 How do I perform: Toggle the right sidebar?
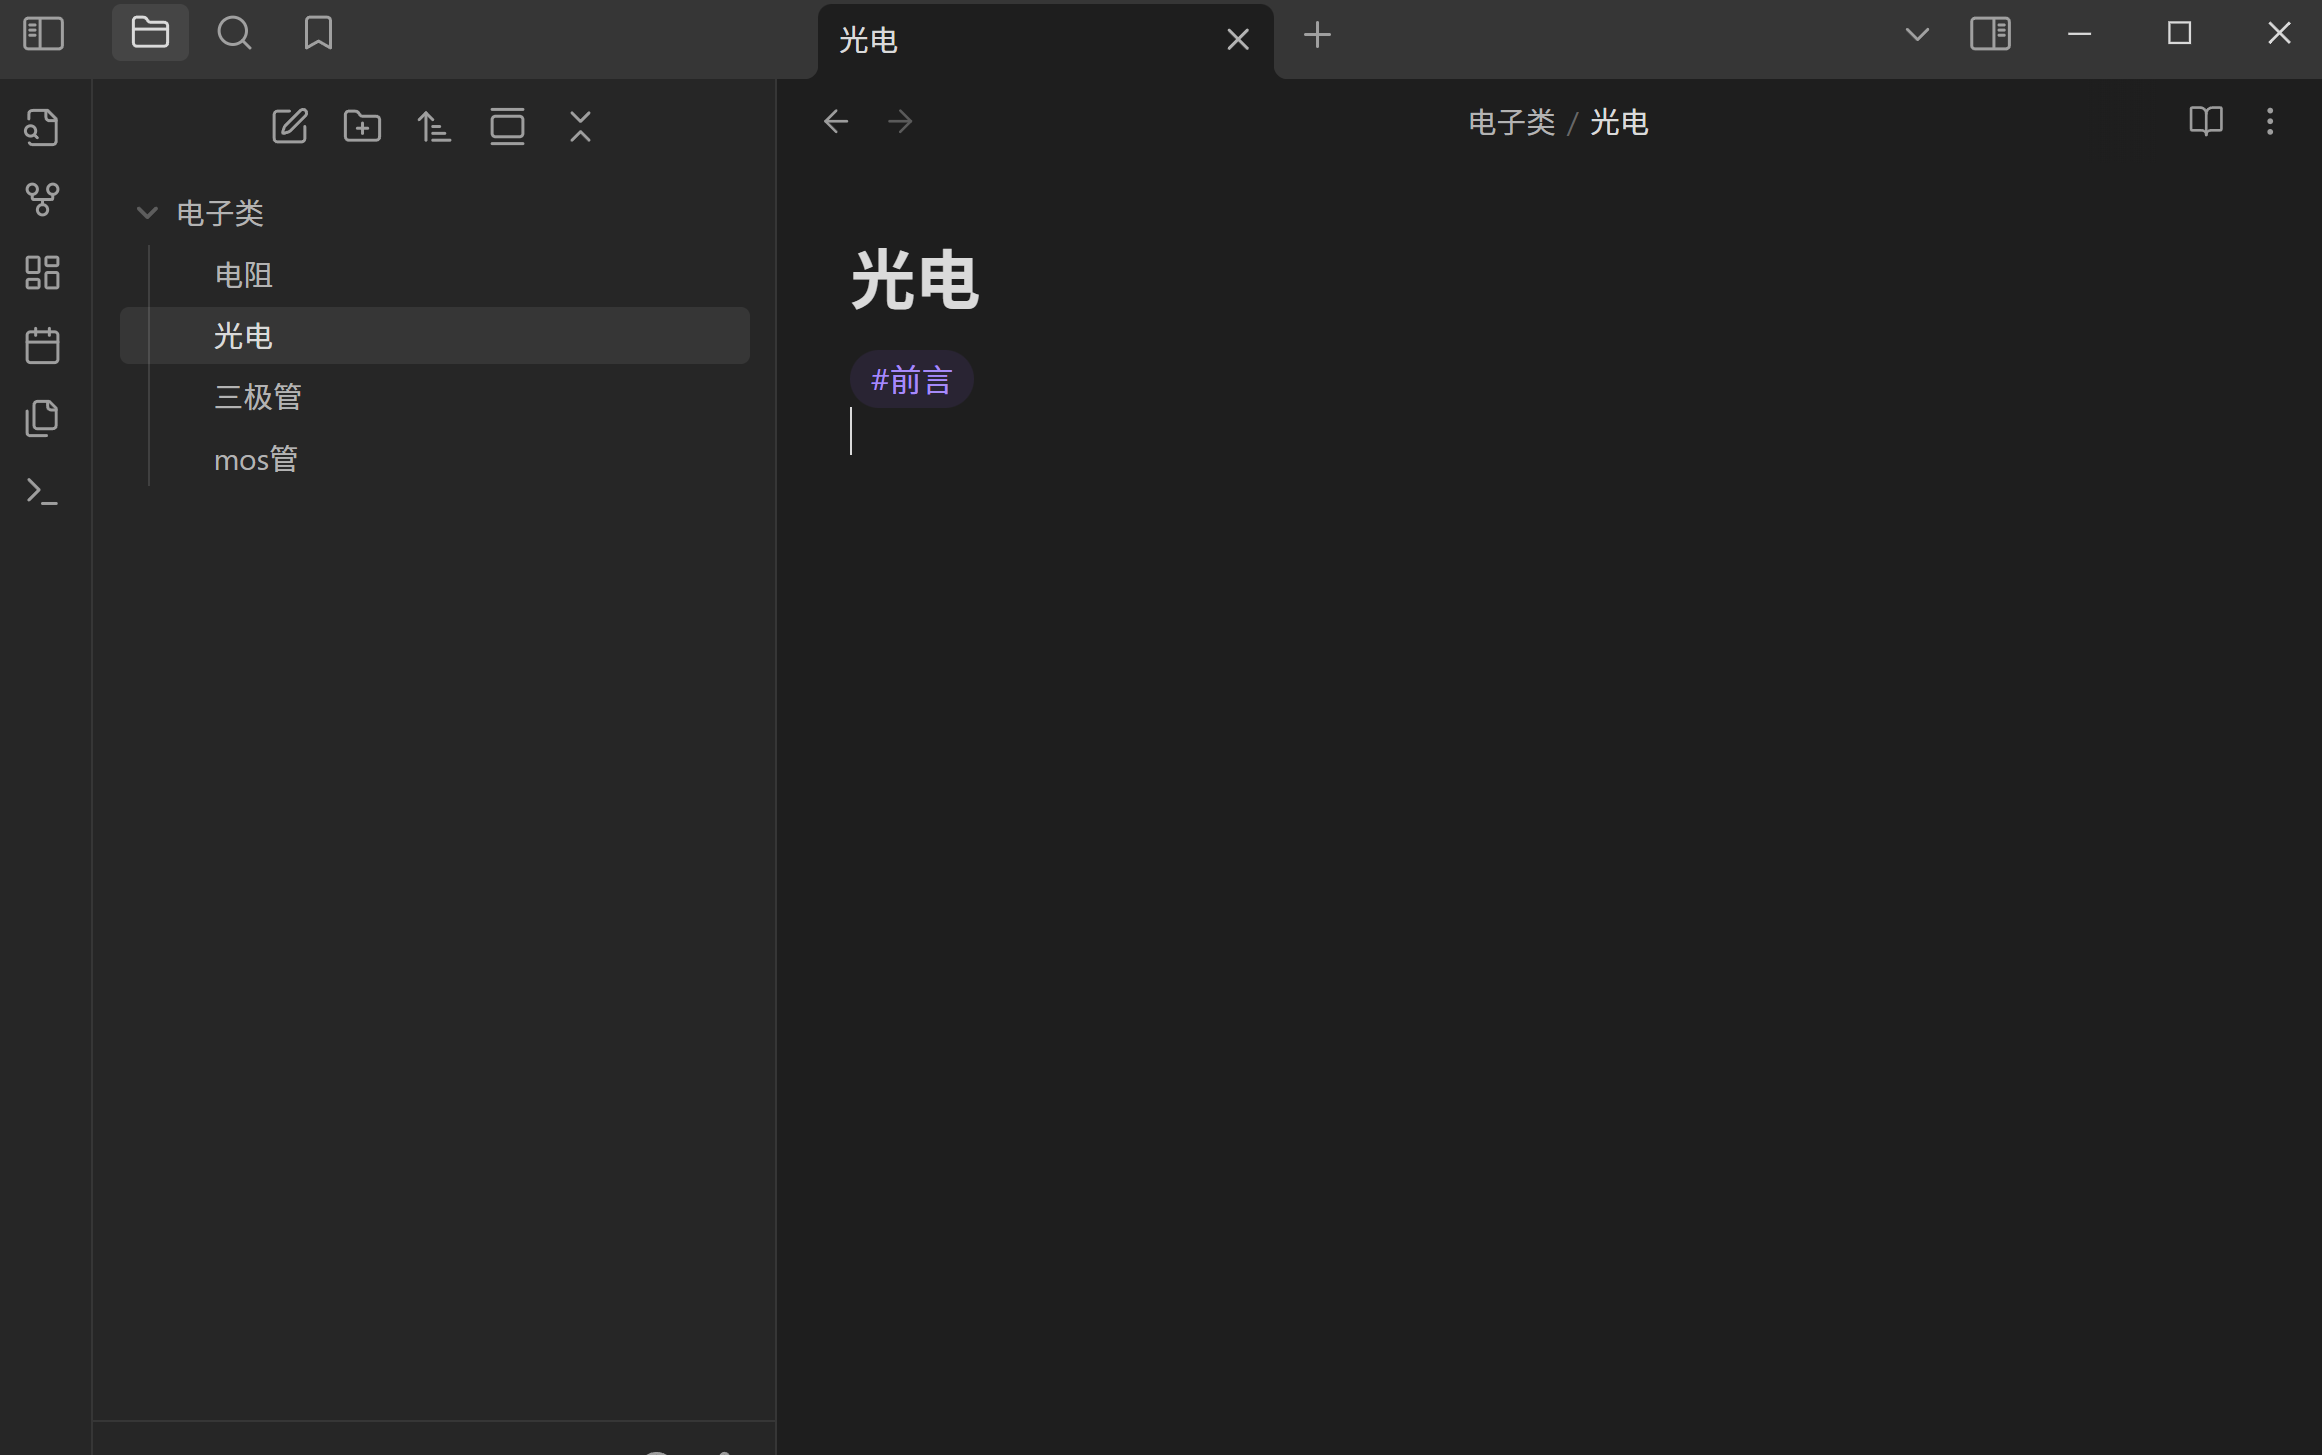1990,34
